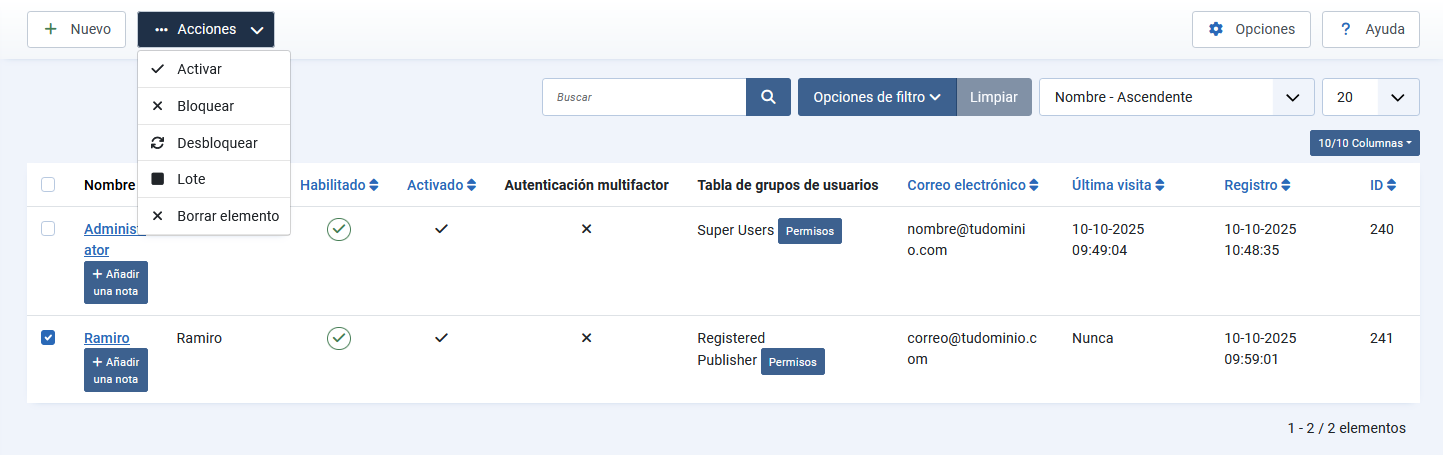The image size is (1443, 455).
Task: Click the gear icon in Opciones
Action: tap(1216, 29)
